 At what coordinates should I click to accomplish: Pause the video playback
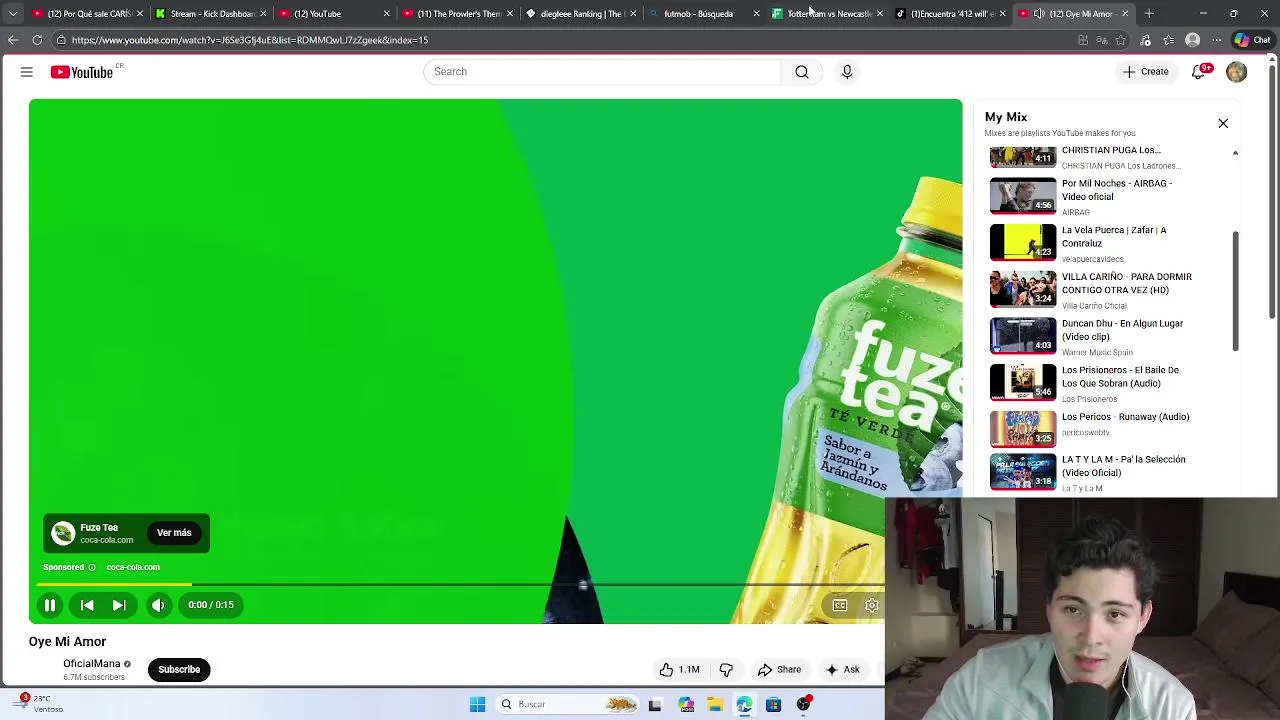tap(49, 605)
